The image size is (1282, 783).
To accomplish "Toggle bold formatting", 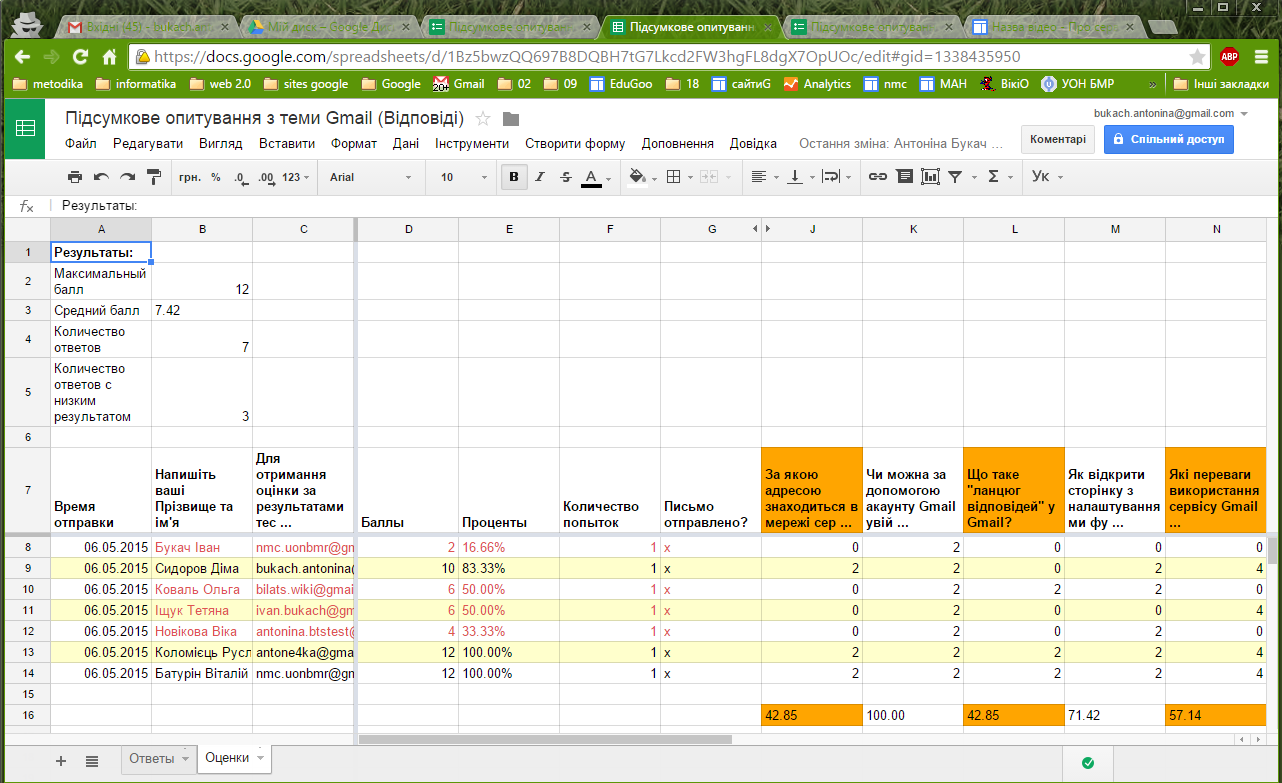I will (514, 177).
